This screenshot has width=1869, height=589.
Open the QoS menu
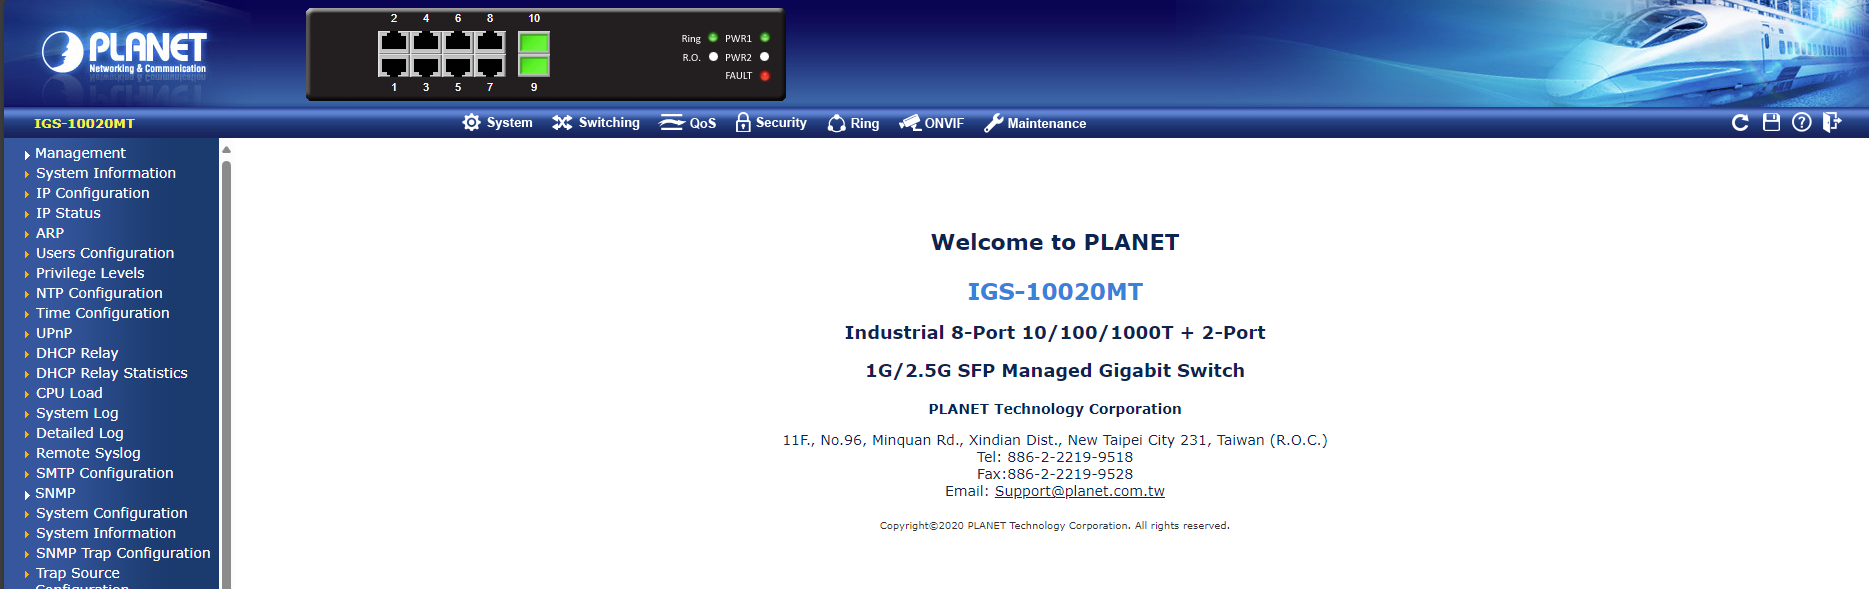(x=688, y=123)
